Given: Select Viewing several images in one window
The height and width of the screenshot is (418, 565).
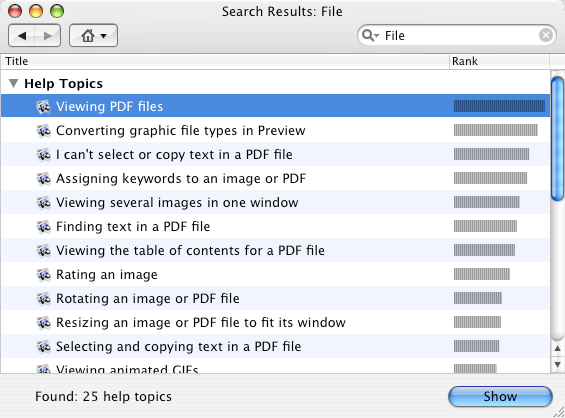Looking at the screenshot, I should pos(275,202).
